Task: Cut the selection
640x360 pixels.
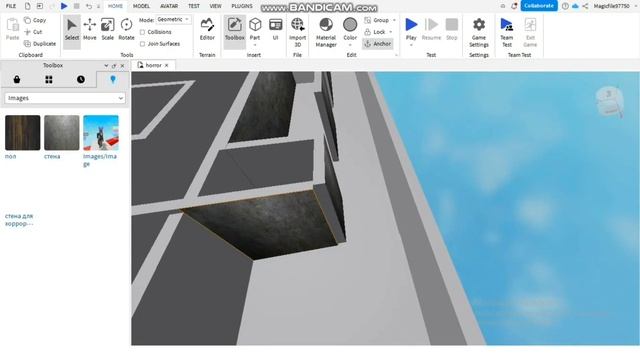Action: pos(33,32)
